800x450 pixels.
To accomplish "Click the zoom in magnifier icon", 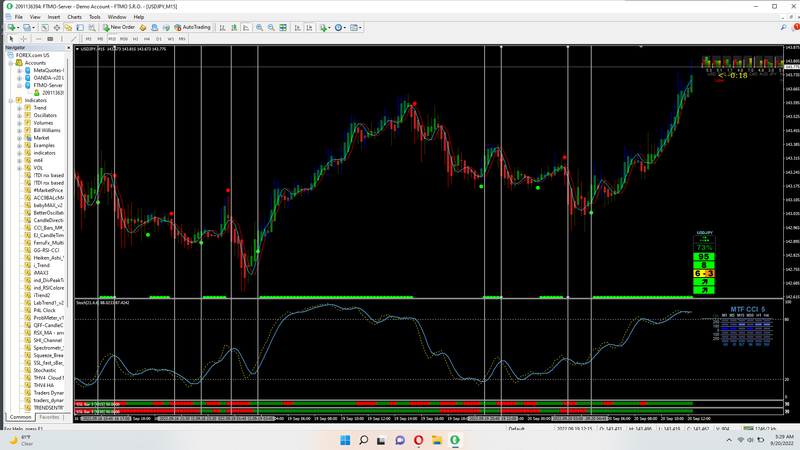I will coord(259,27).
